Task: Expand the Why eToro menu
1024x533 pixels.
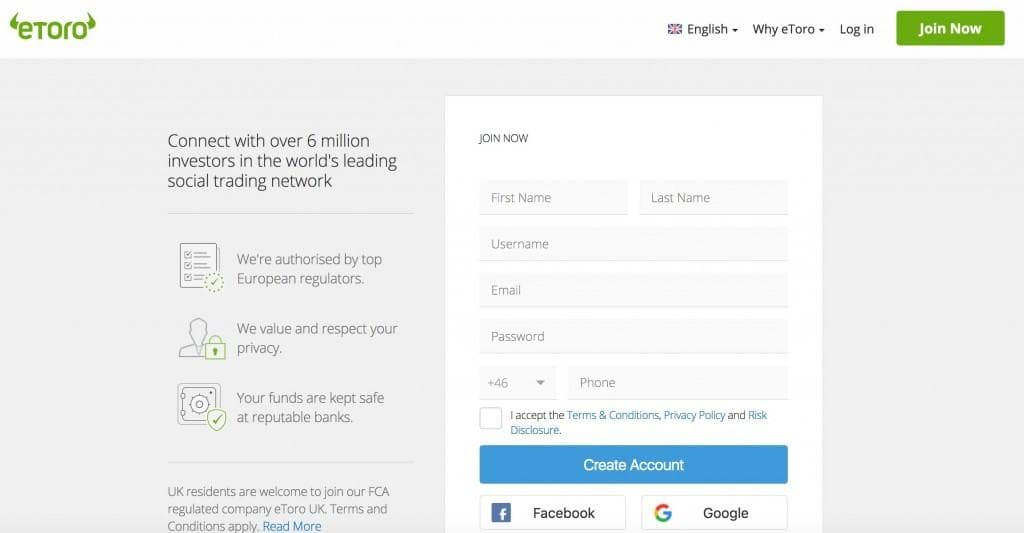Action: [788, 29]
